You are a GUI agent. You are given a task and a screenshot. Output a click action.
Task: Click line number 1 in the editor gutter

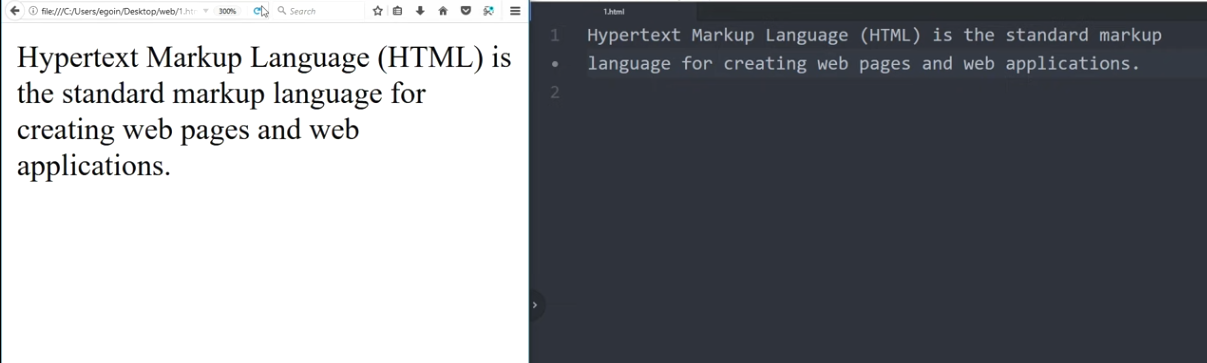pyautogui.click(x=554, y=36)
